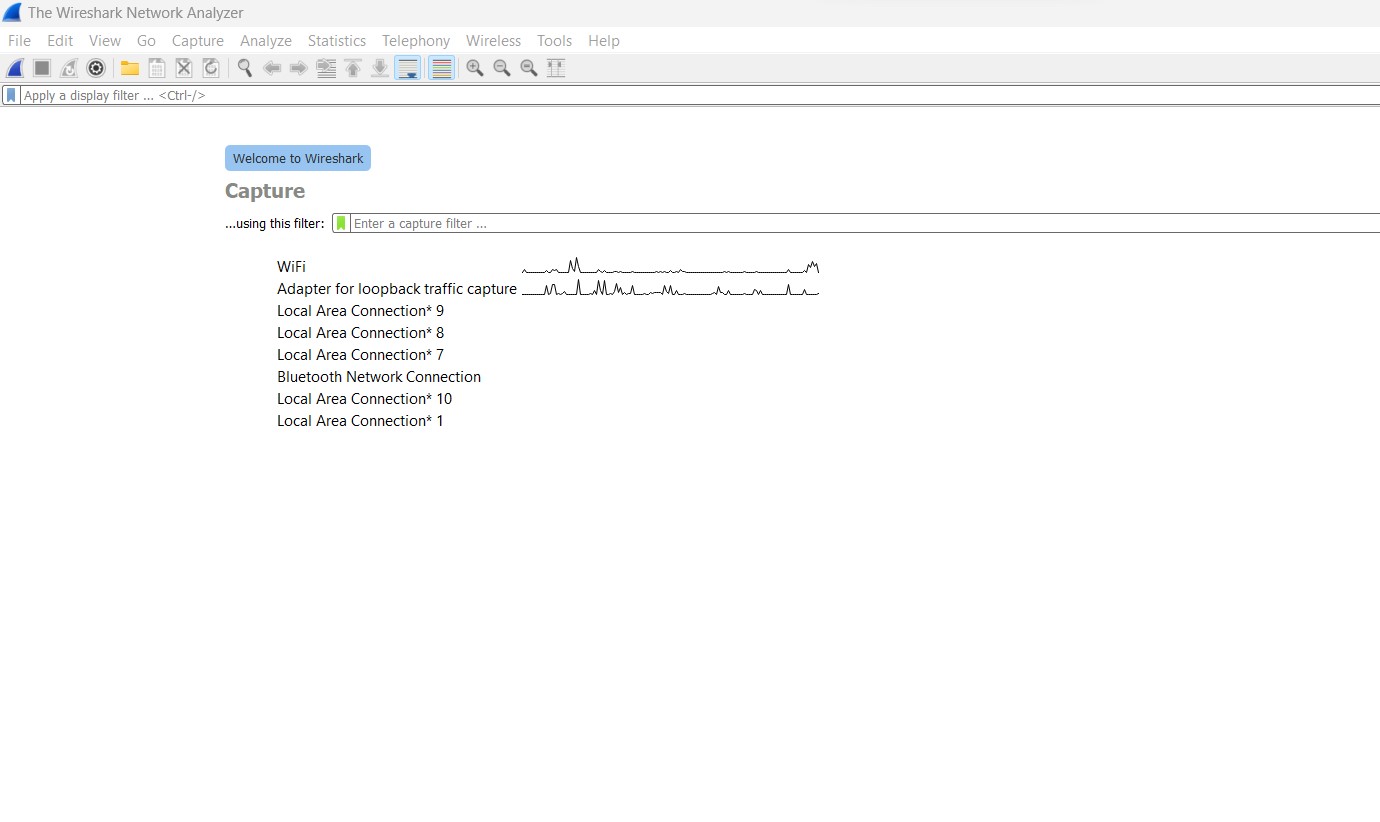Click the capture filter bookmark dropdown
Image resolution: width=1380 pixels, height=822 pixels.
[339, 222]
